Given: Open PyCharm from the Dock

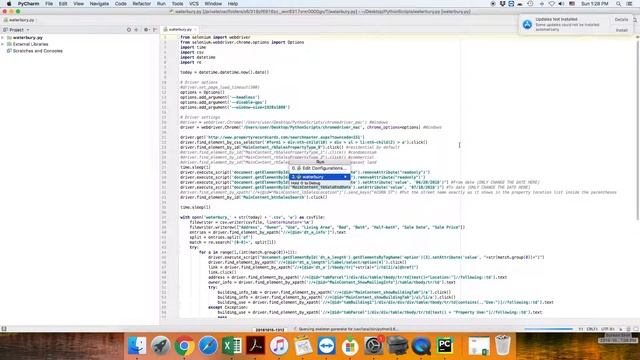Looking at the screenshot, I should [444, 346].
